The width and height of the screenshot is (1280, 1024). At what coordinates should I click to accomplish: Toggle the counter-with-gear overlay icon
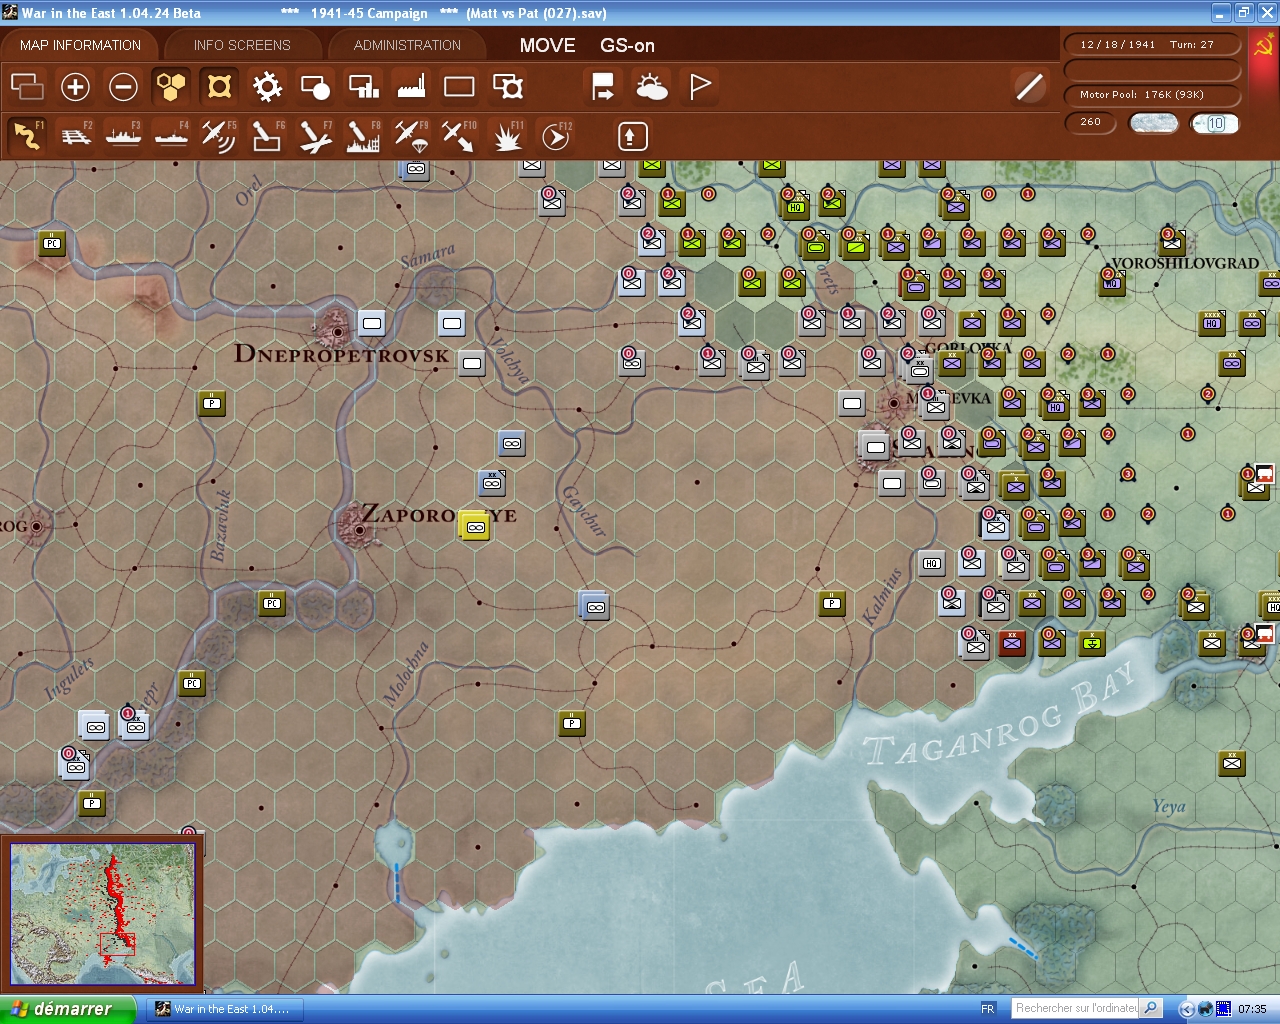508,87
